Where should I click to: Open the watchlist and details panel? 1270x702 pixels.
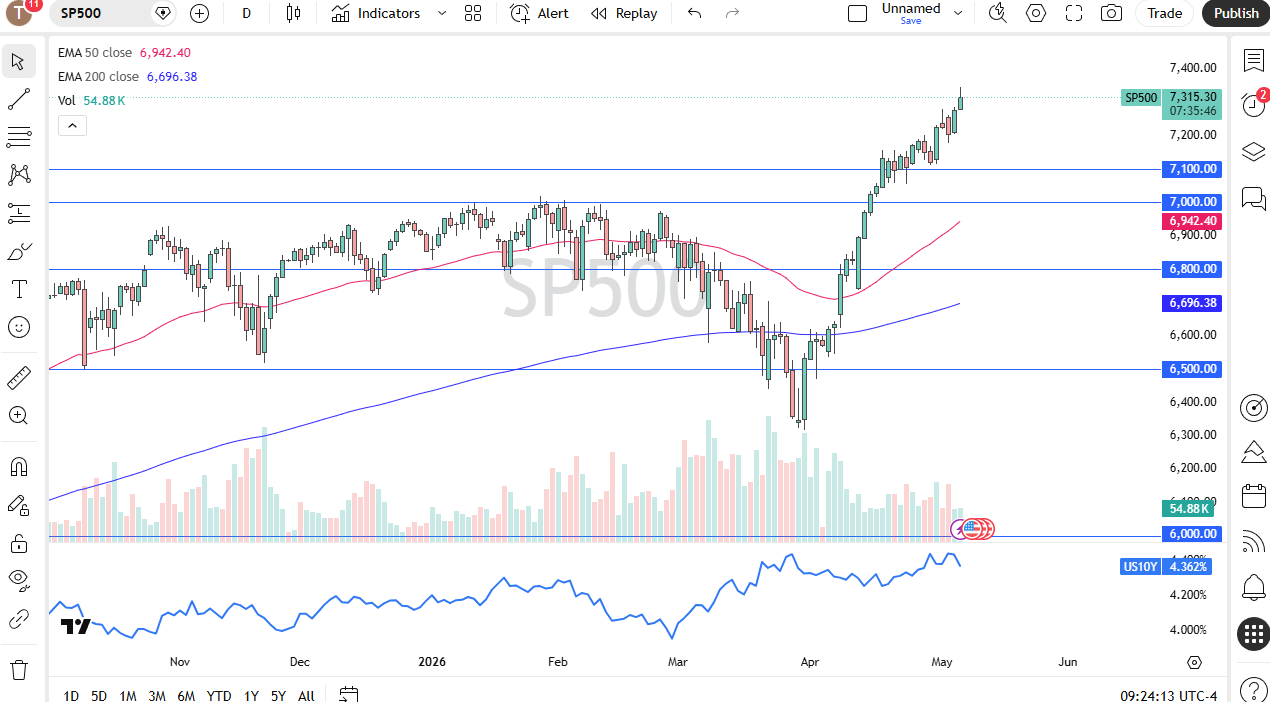click(1253, 60)
